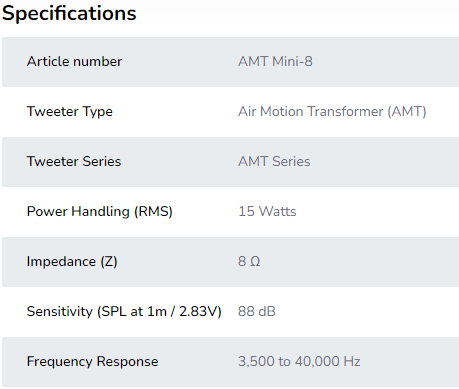The width and height of the screenshot is (459, 389).
Task: Select the Tweeter Series label
Action: 74,161
